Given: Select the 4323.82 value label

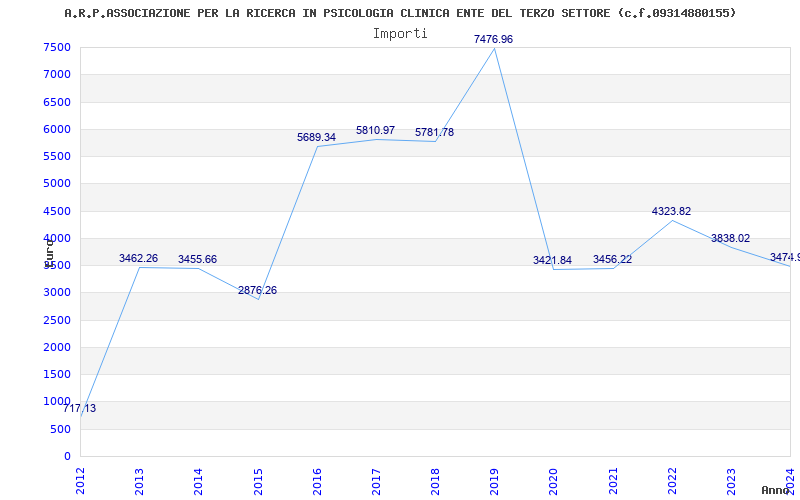Looking at the screenshot, I should tap(671, 211).
